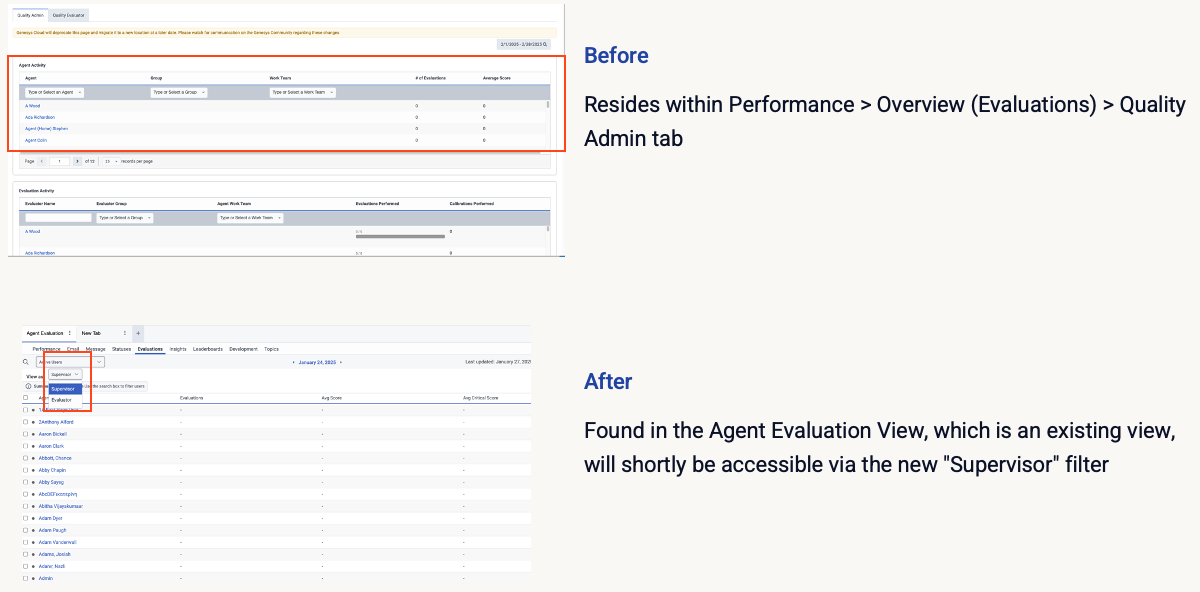Choose Evaluator option in the dropdown list
1200x592 pixels.
[61, 399]
